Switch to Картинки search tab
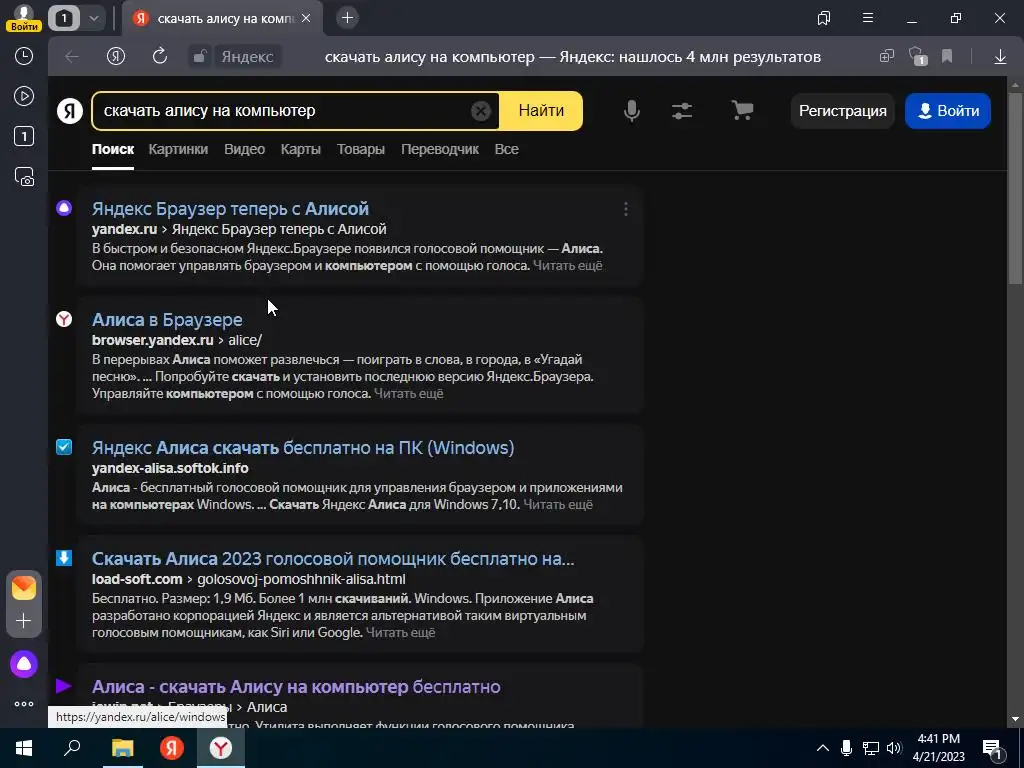This screenshot has width=1024, height=768. 178,149
